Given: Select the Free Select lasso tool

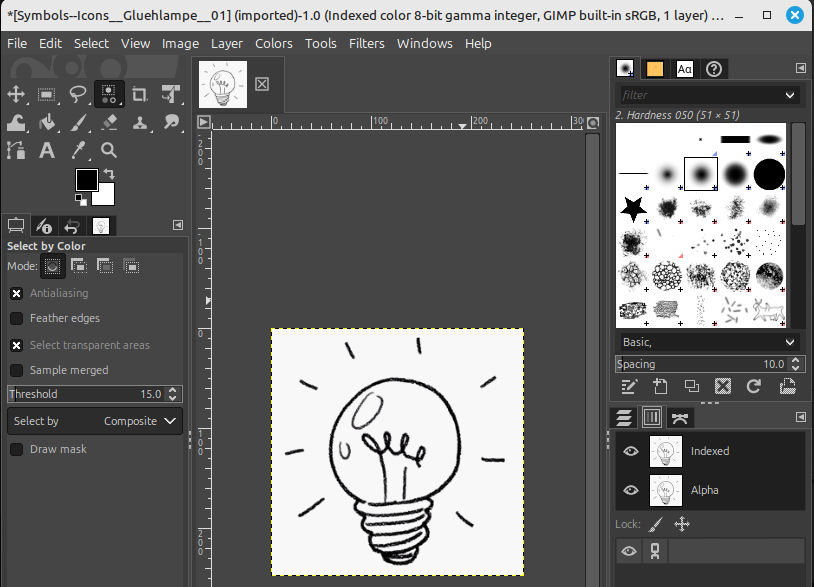Looking at the screenshot, I should (78, 94).
